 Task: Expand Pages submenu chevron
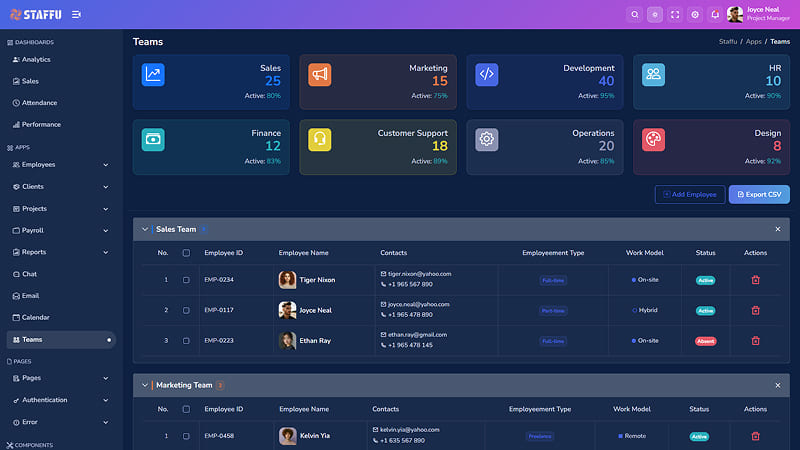[x=106, y=378]
